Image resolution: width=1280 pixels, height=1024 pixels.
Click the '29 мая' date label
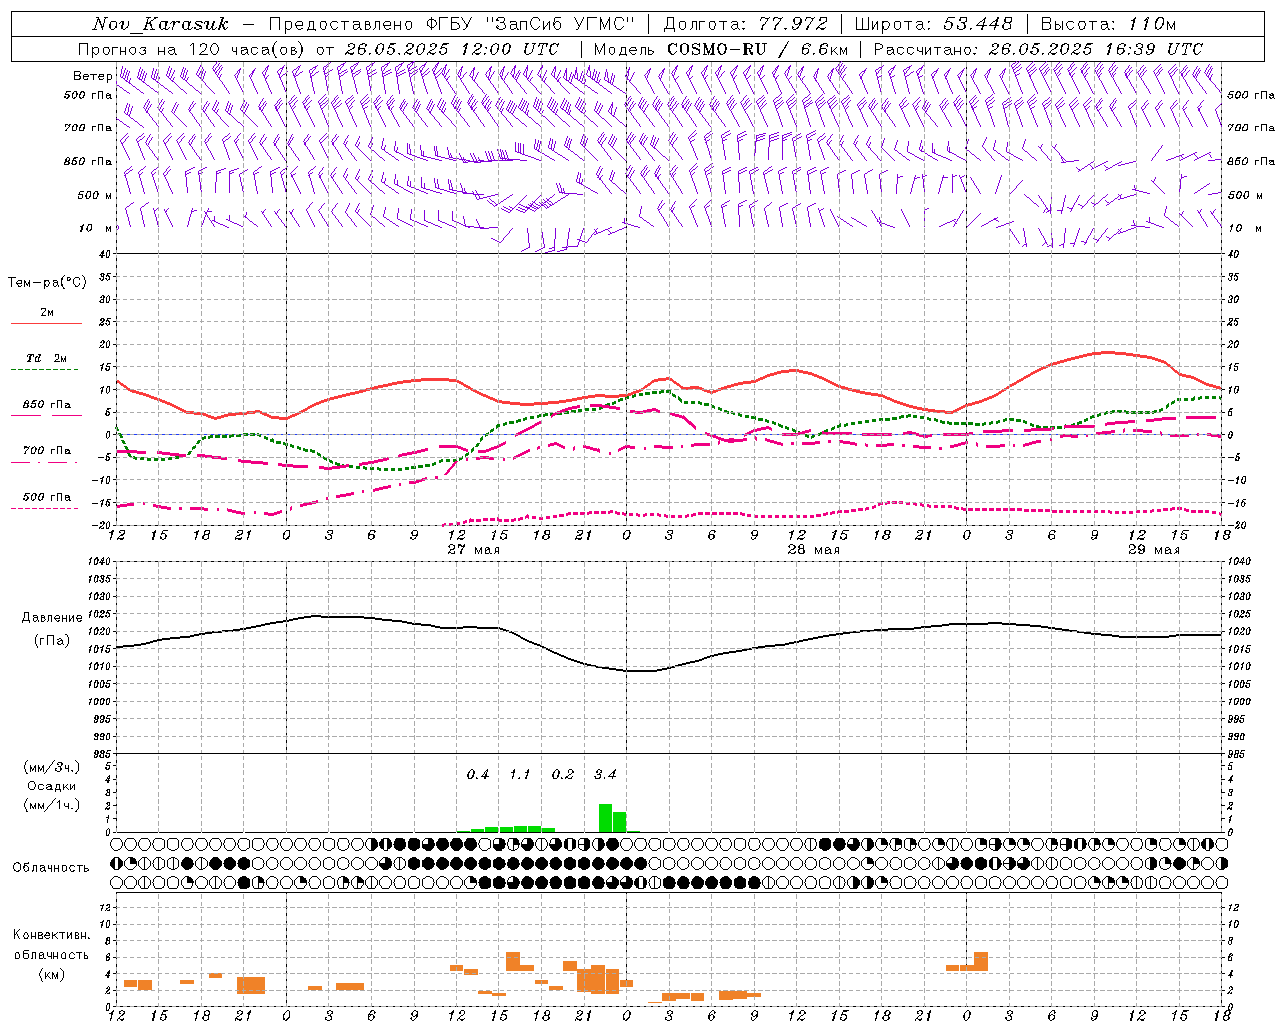(1154, 550)
